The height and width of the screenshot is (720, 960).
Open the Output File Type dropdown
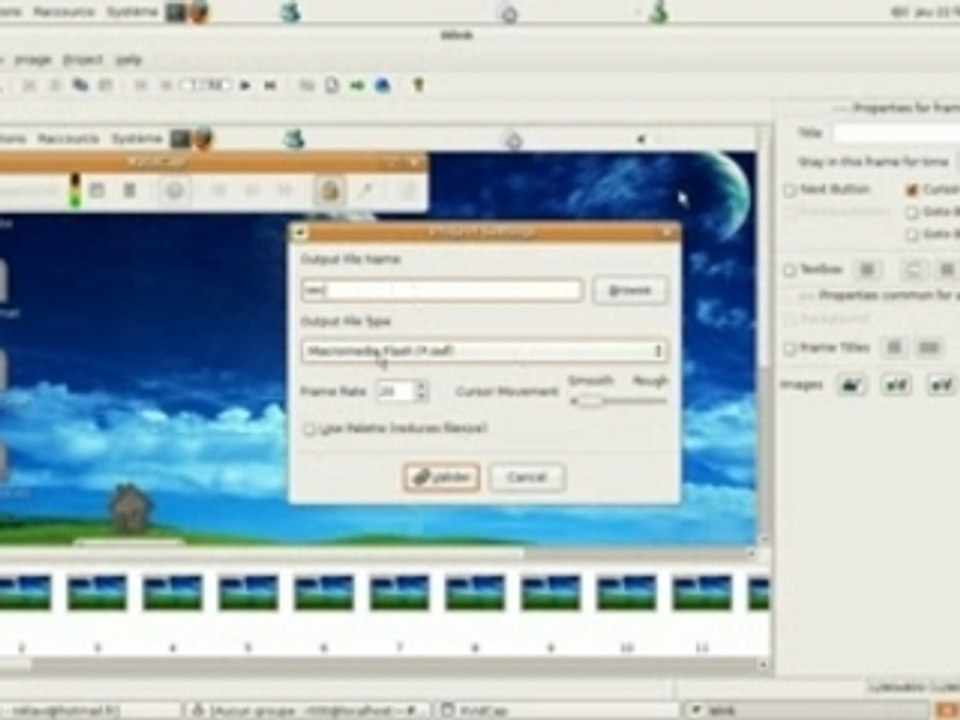click(x=484, y=351)
